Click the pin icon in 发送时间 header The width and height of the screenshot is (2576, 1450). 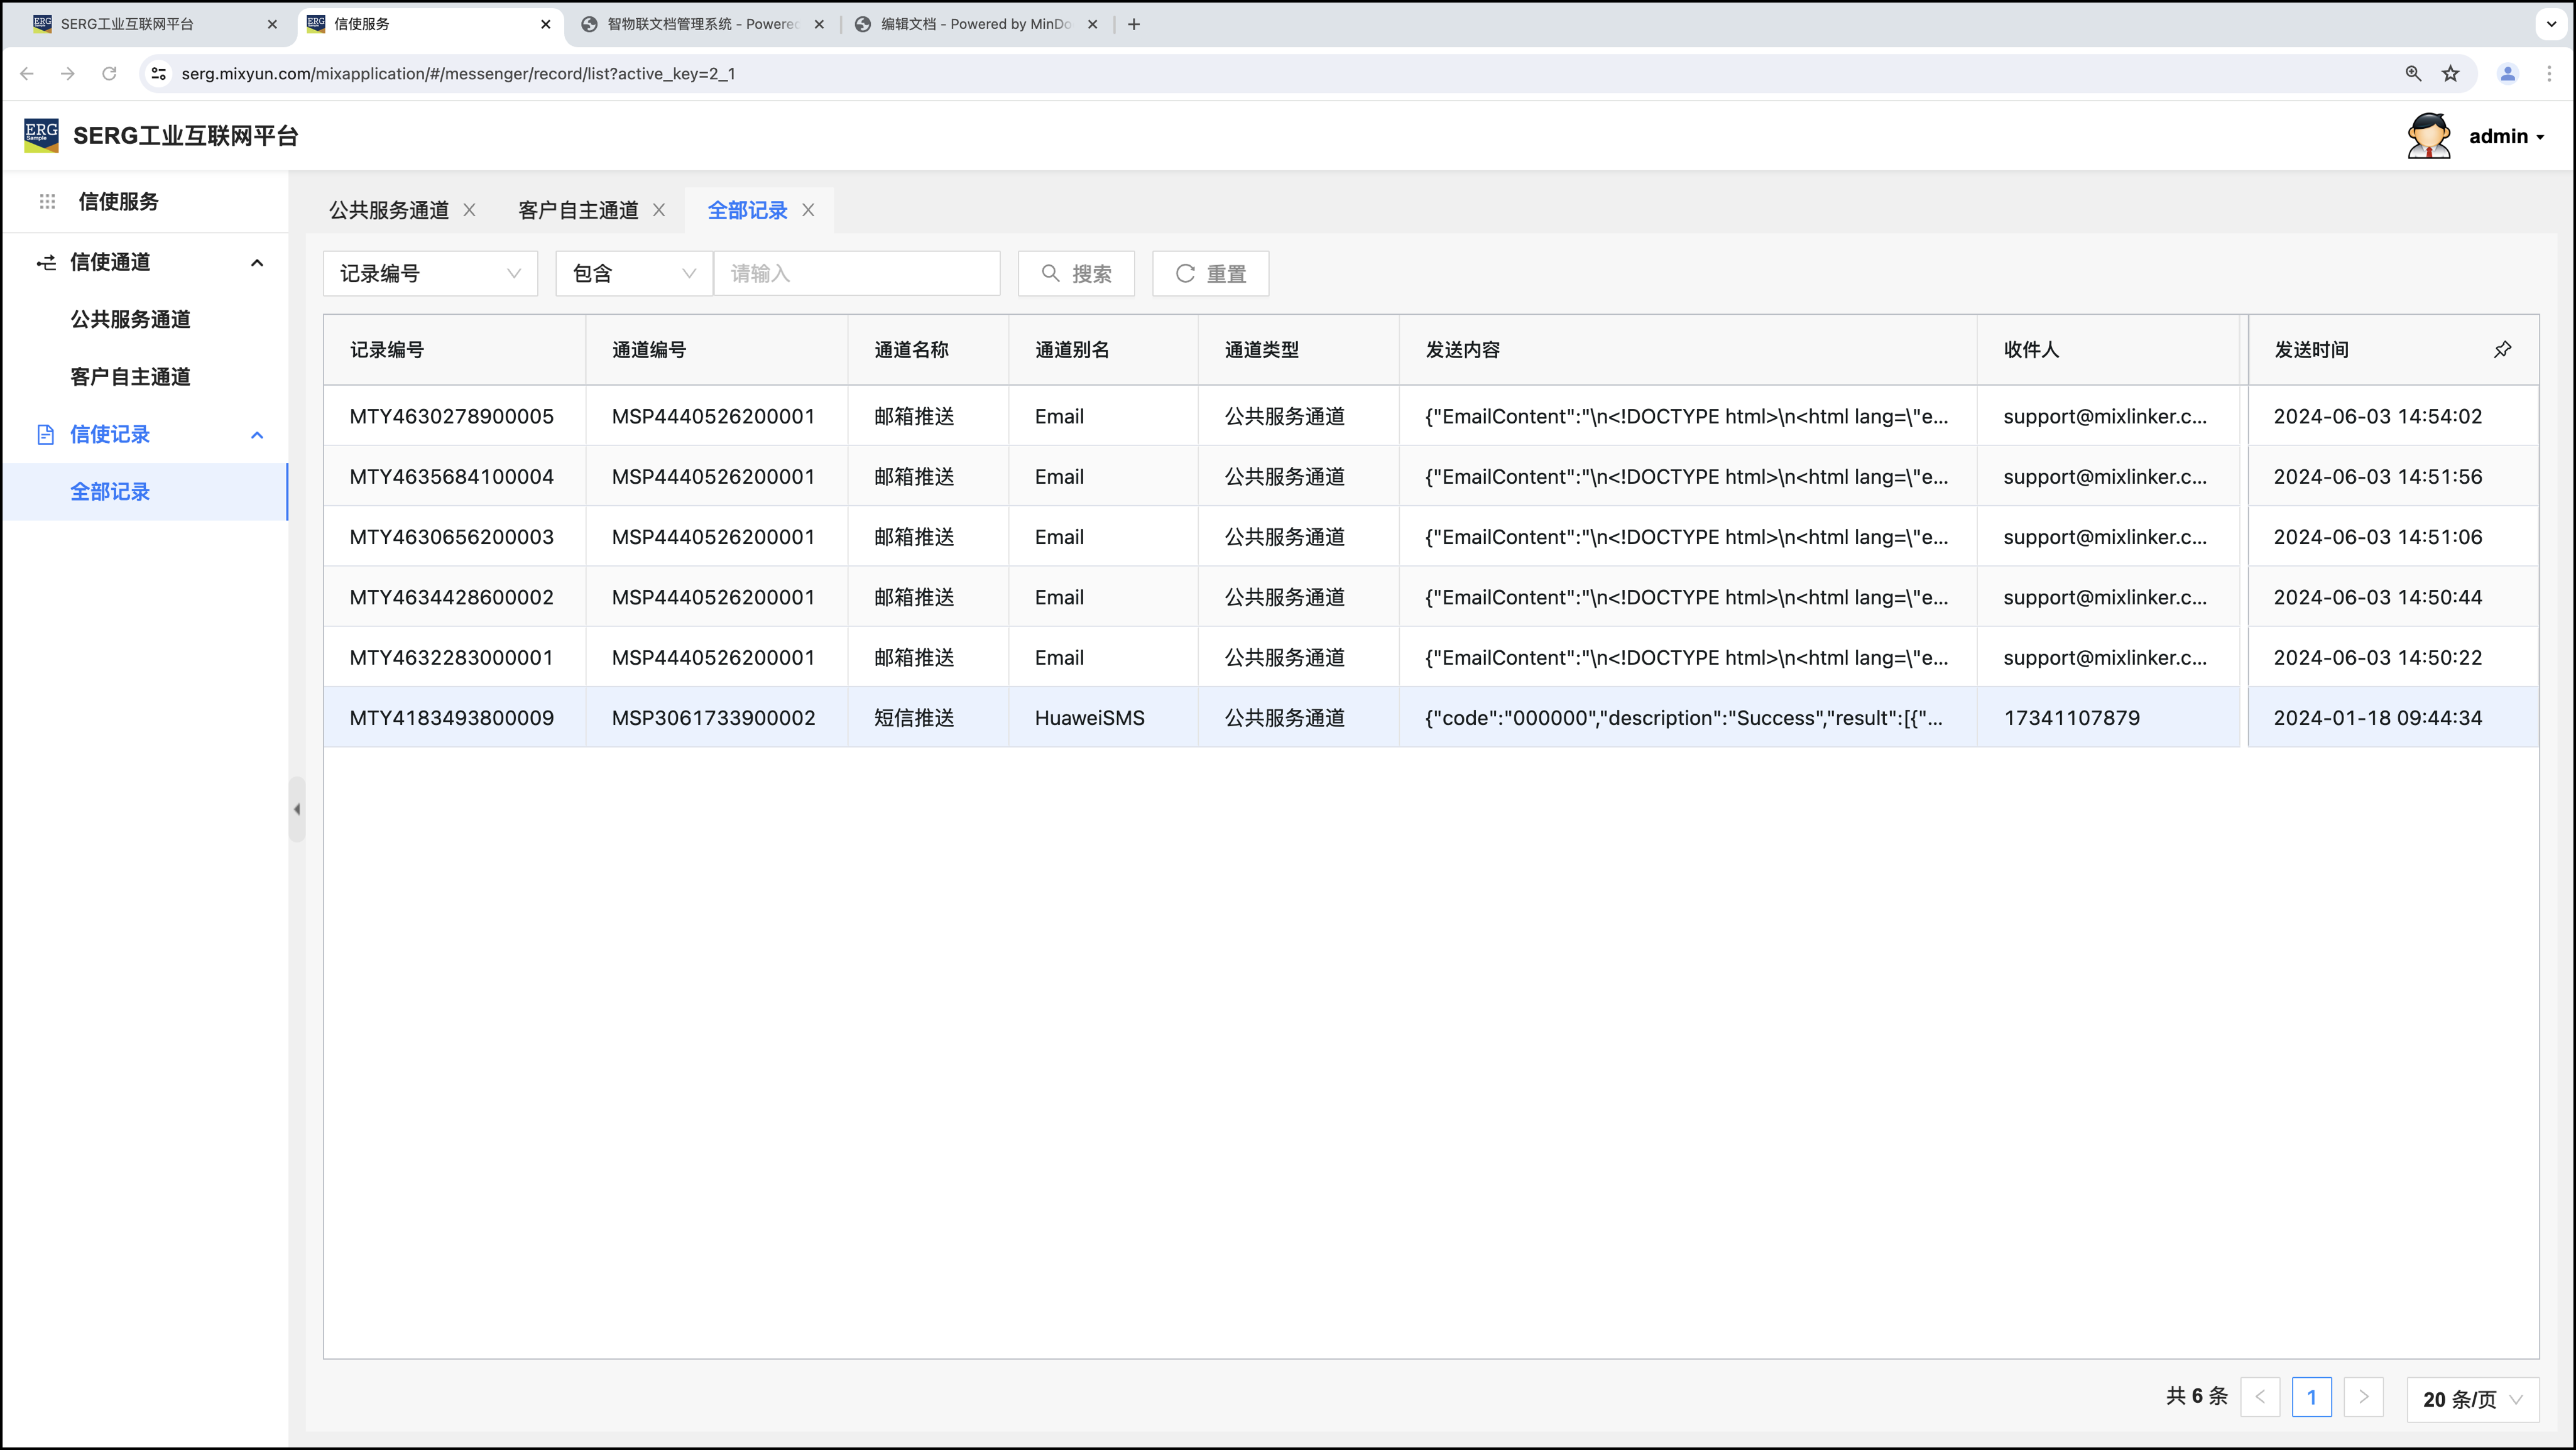(2502, 349)
